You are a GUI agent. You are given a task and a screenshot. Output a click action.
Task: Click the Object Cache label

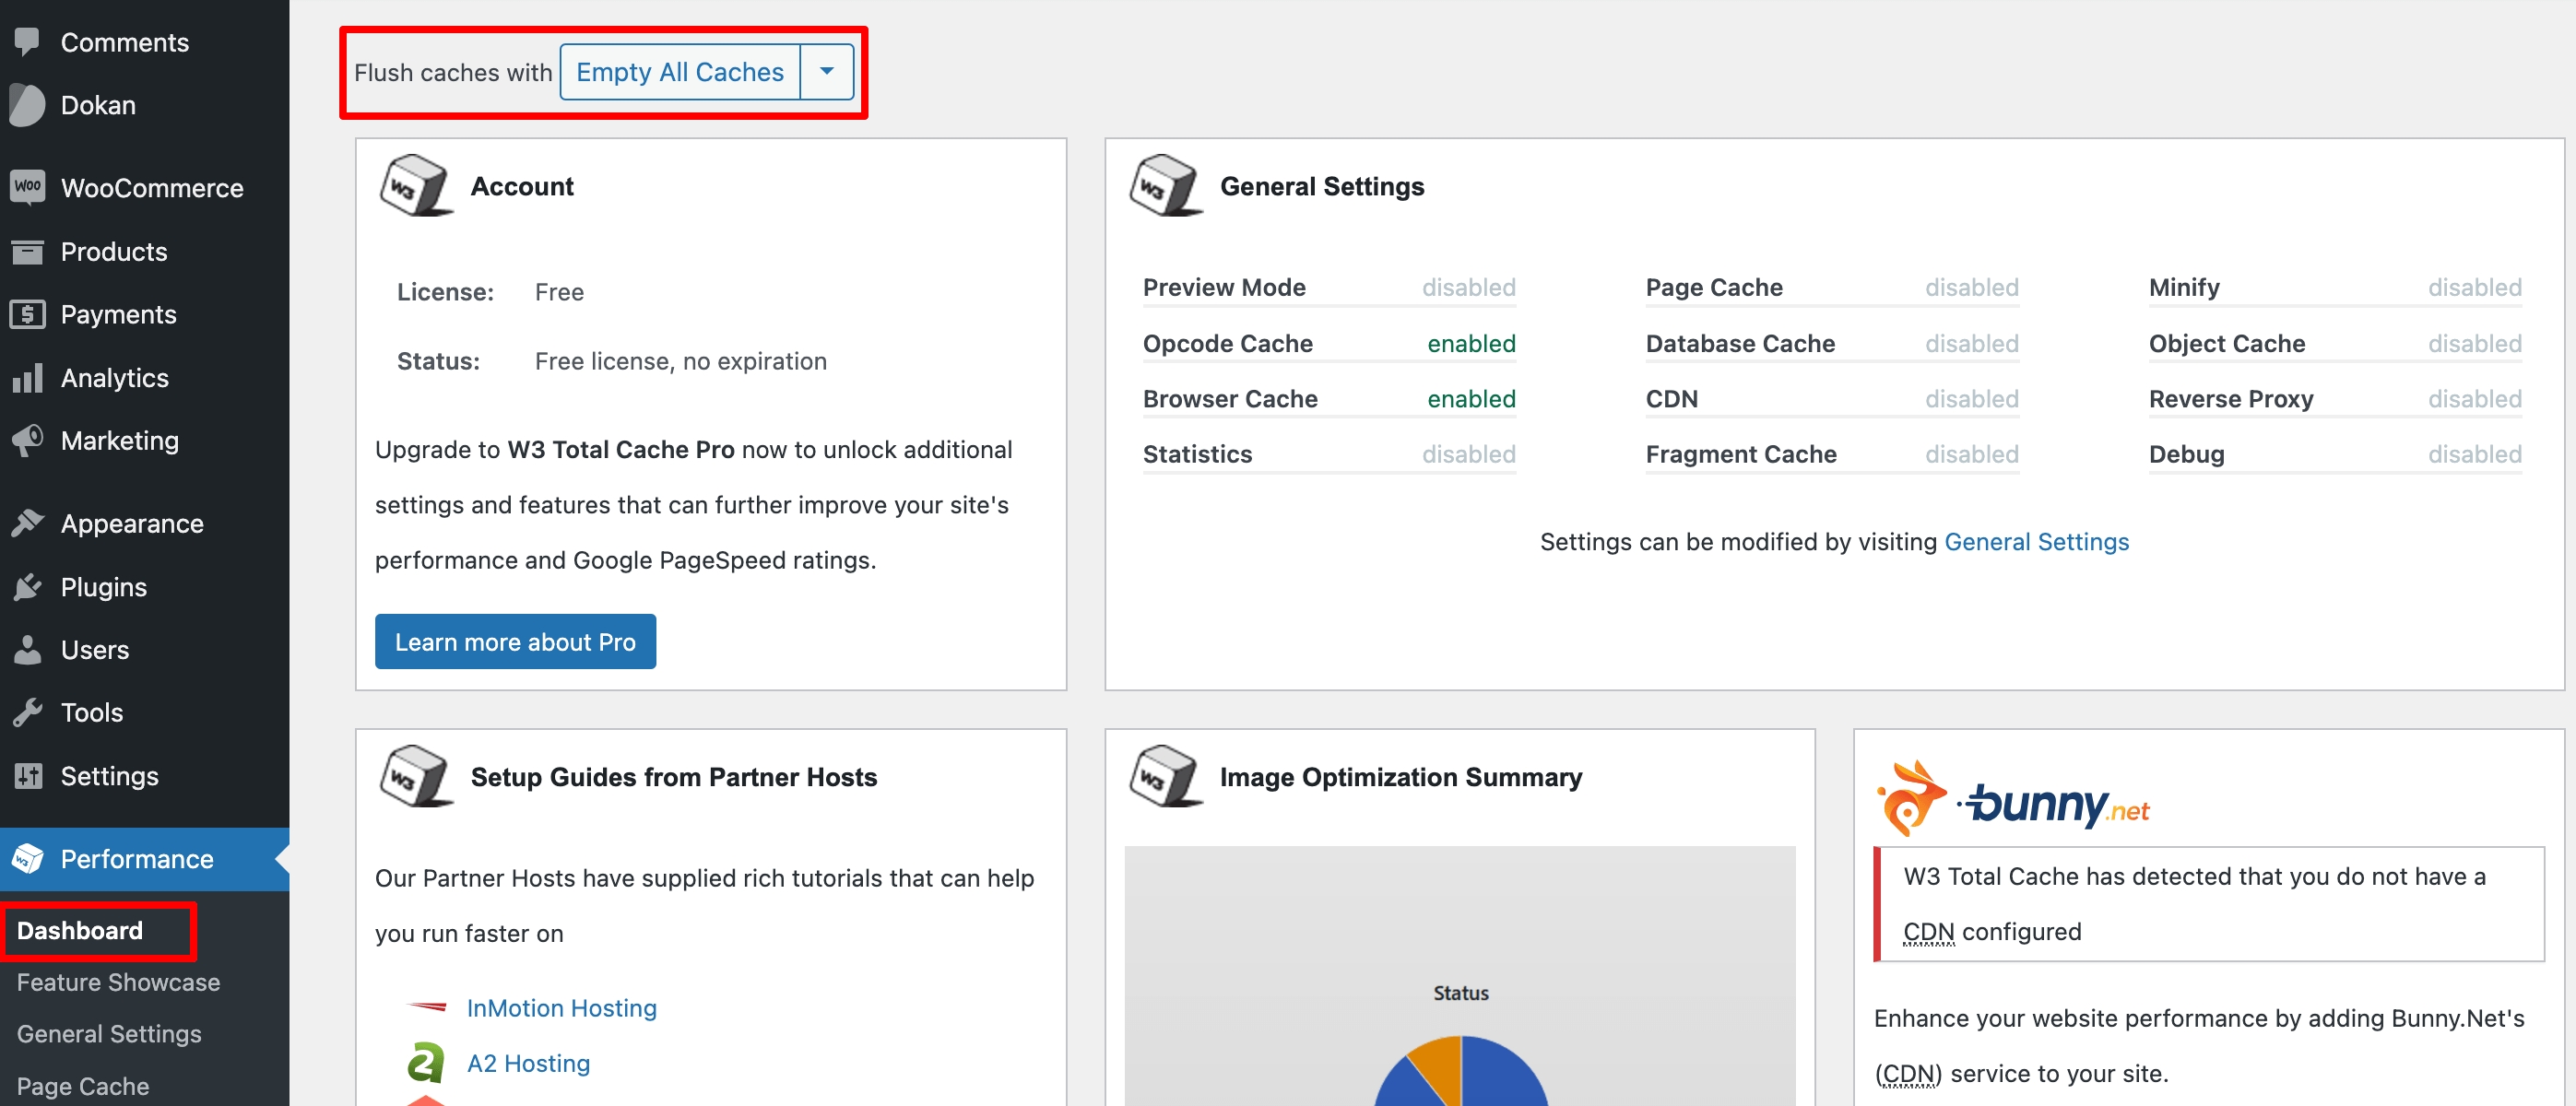coord(2227,343)
